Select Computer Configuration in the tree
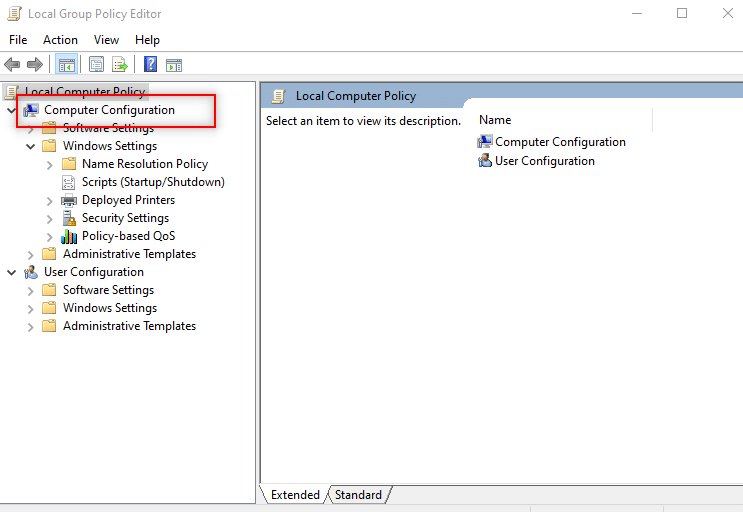The width and height of the screenshot is (743, 512). pos(109,110)
